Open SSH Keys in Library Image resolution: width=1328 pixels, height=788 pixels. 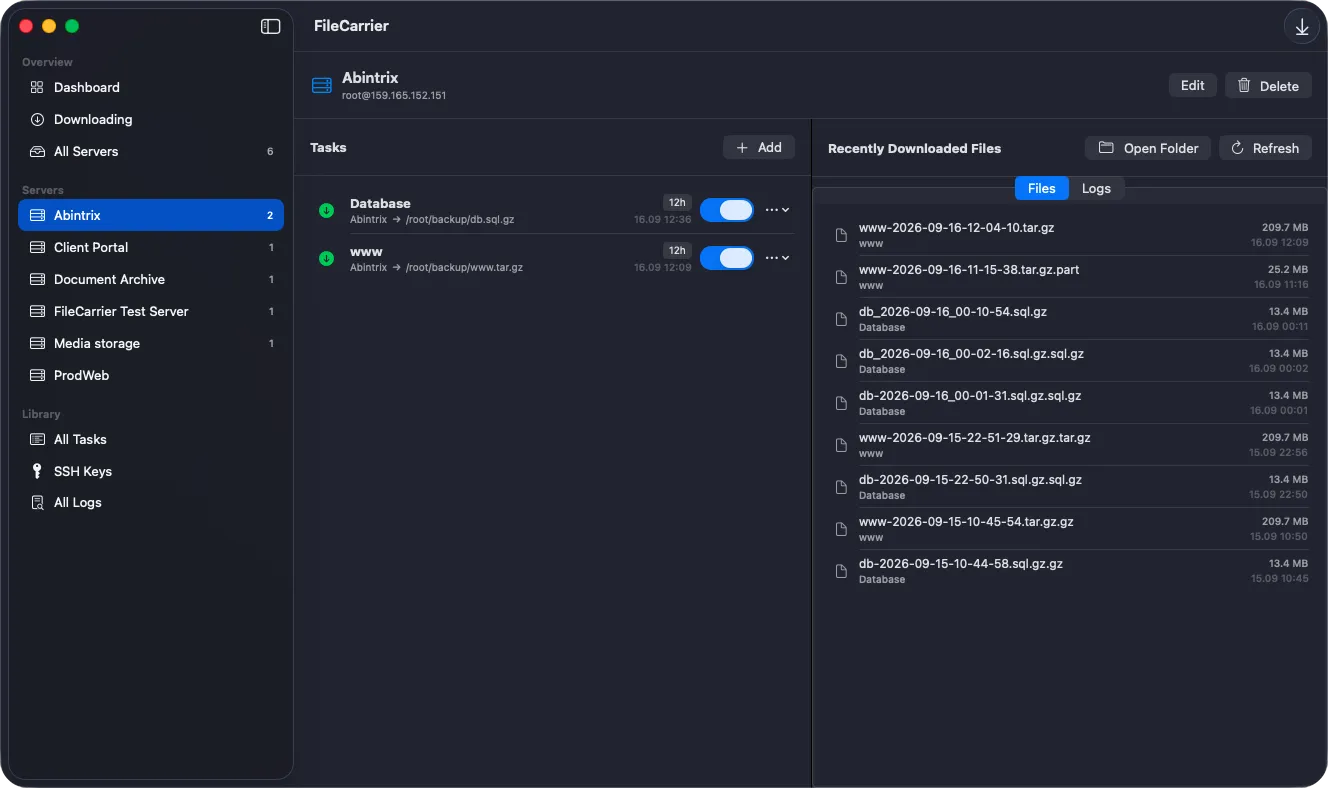click(x=151, y=471)
